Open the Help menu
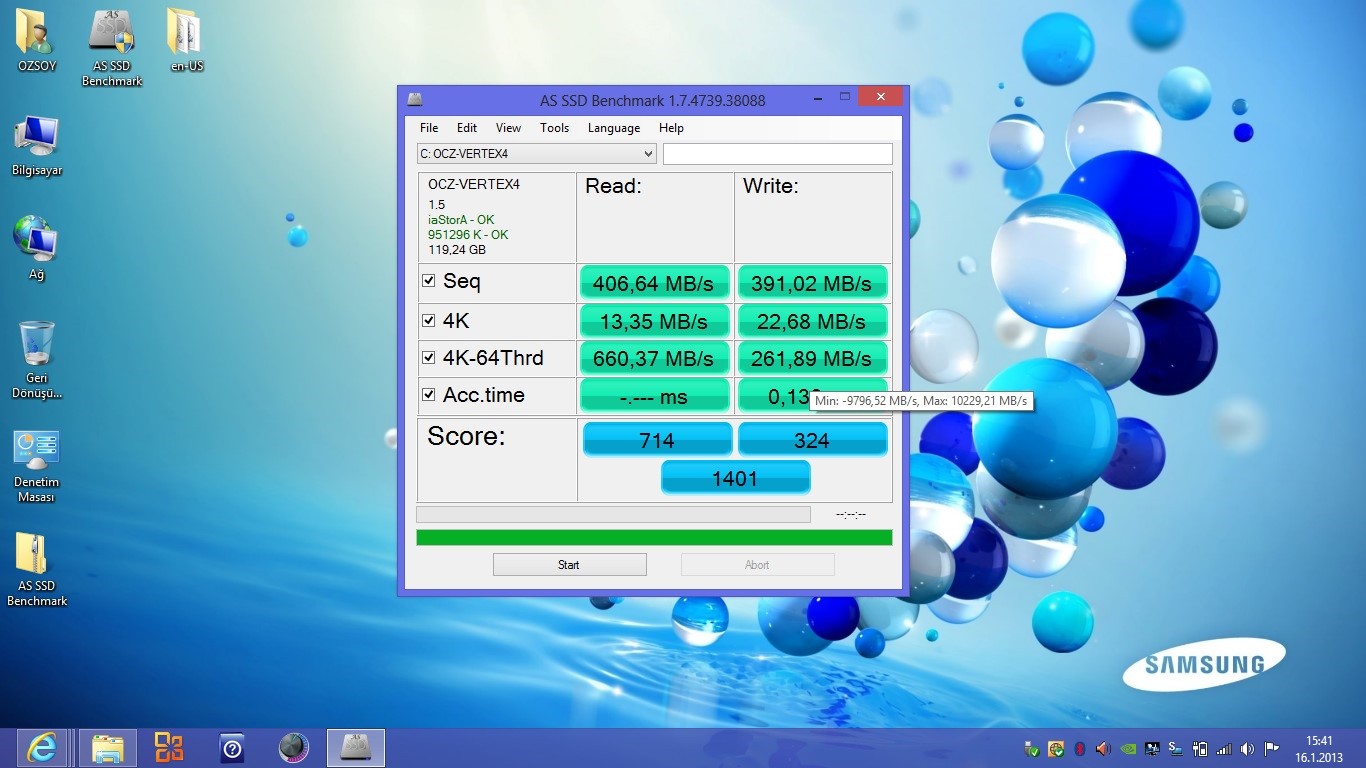 pos(671,128)
